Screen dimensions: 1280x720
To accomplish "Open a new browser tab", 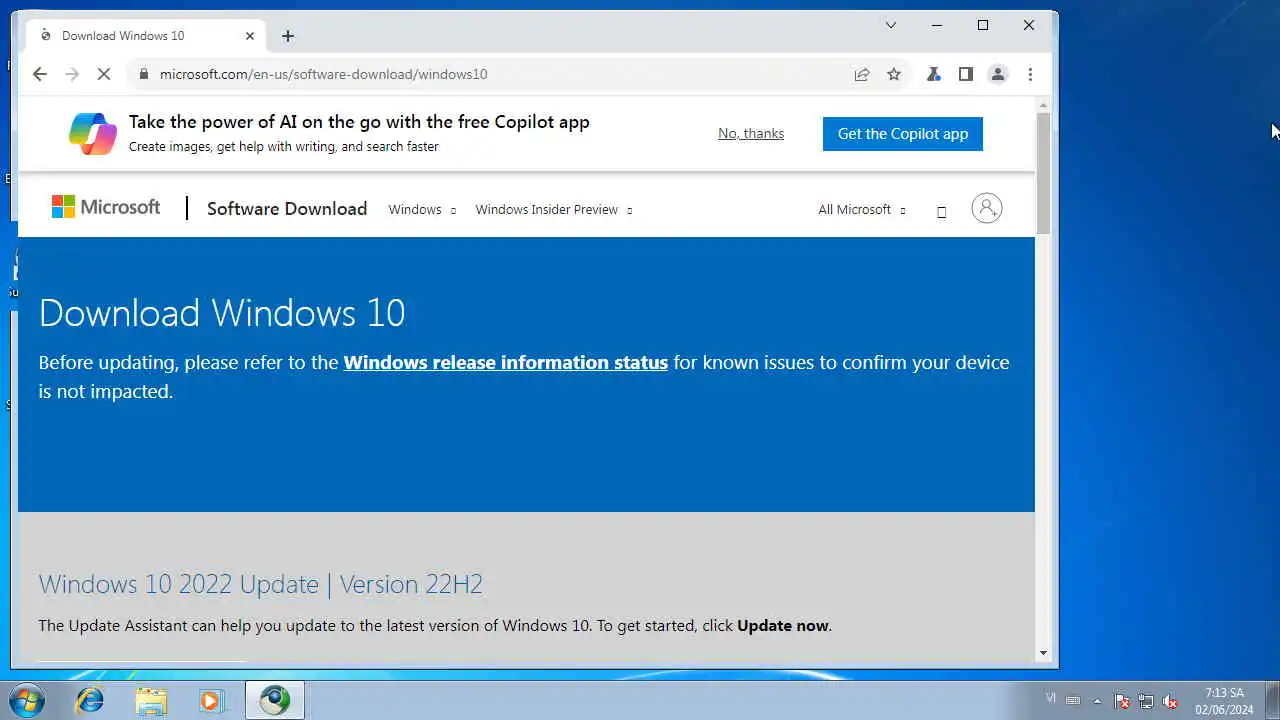I will 288,36.
